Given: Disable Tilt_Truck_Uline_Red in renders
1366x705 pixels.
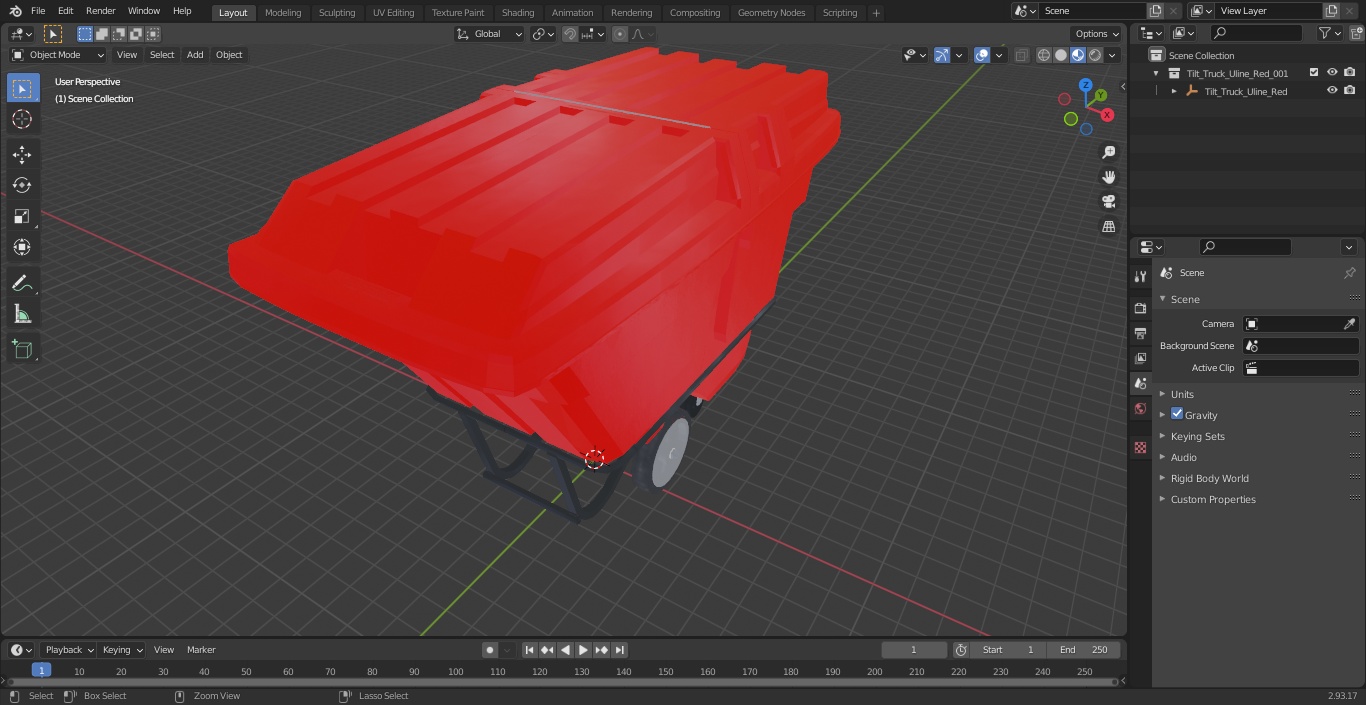Looking at the screenshot, I should coord(1350,91).
